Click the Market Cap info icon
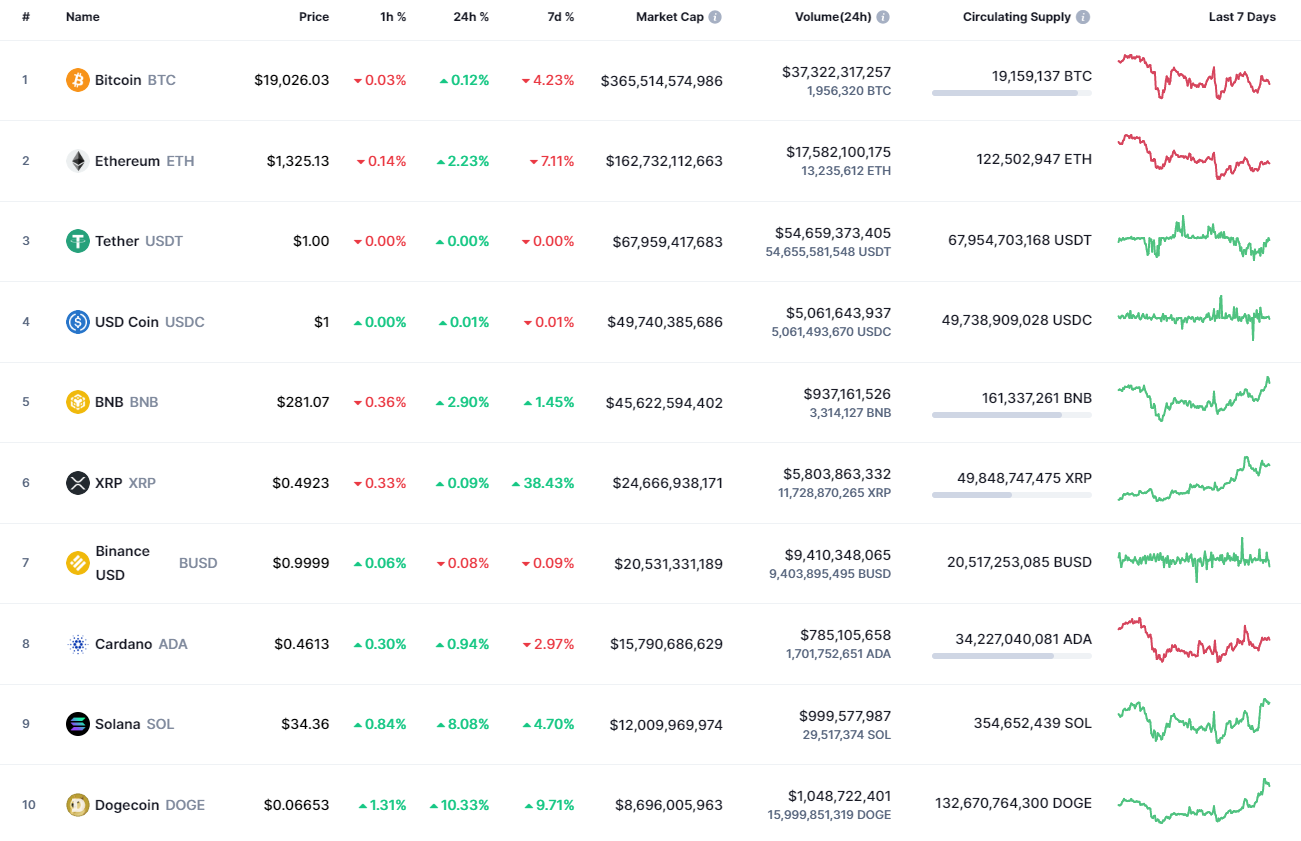Viewport: 1301px width, 841px height. pyautogui.click(x=715, y=17)
